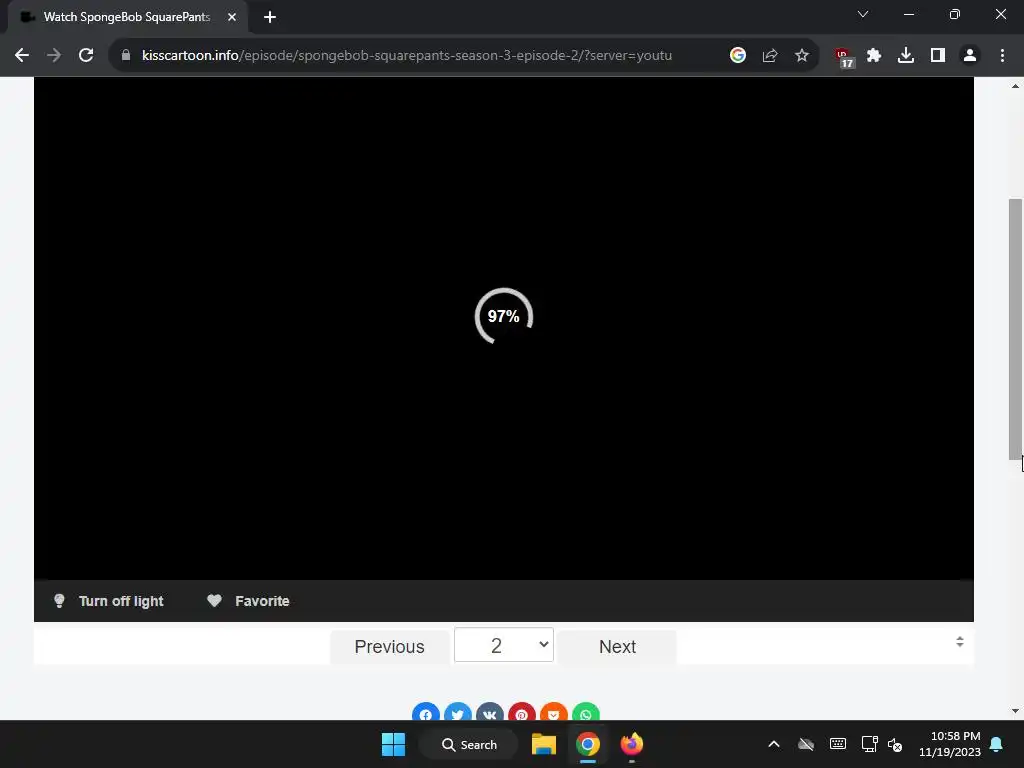The image size is (1024, 768).
Task: Add episode to Favorite
Action: [248, 601]
